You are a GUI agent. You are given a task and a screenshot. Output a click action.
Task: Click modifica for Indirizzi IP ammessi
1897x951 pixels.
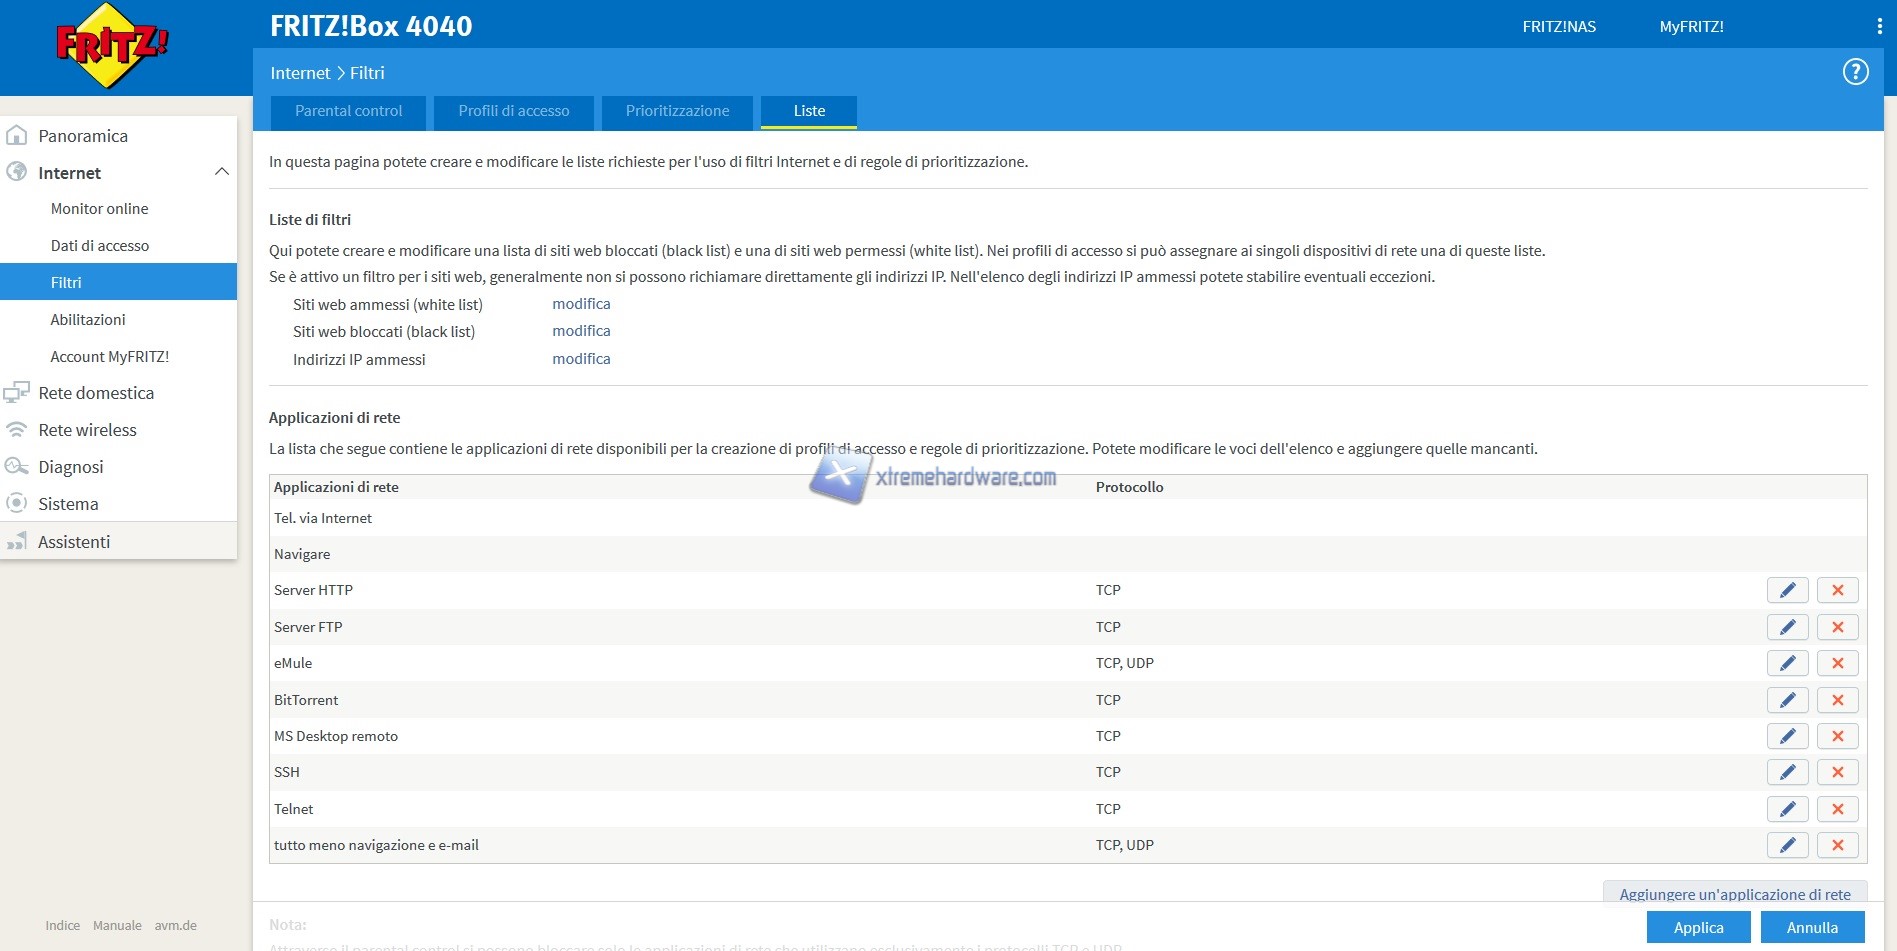pos(581,359)
